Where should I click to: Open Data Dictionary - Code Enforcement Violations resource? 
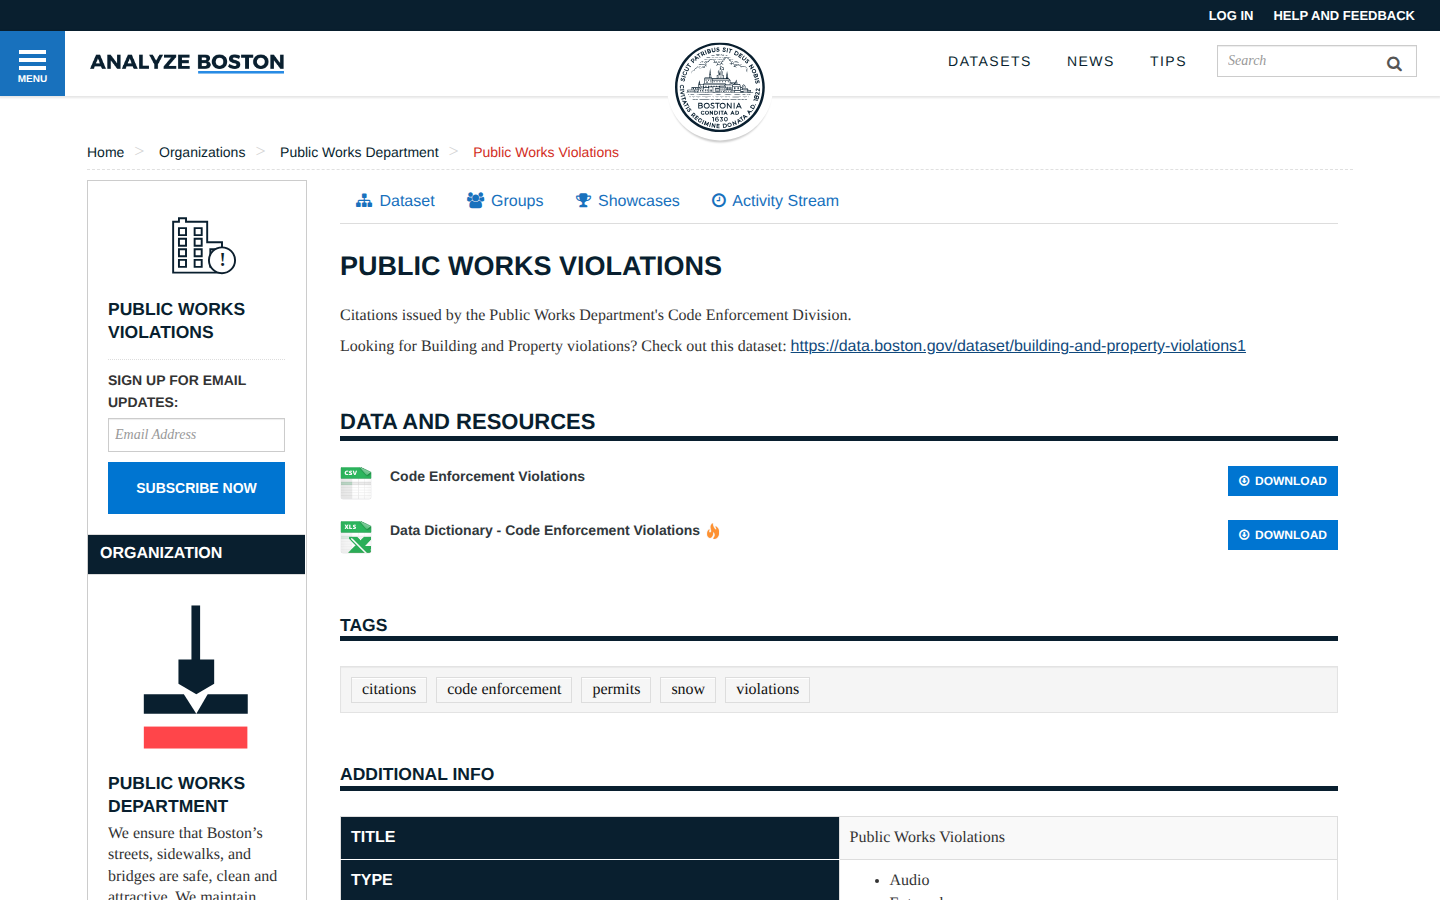pyautogui.click(x=545, y=530)
